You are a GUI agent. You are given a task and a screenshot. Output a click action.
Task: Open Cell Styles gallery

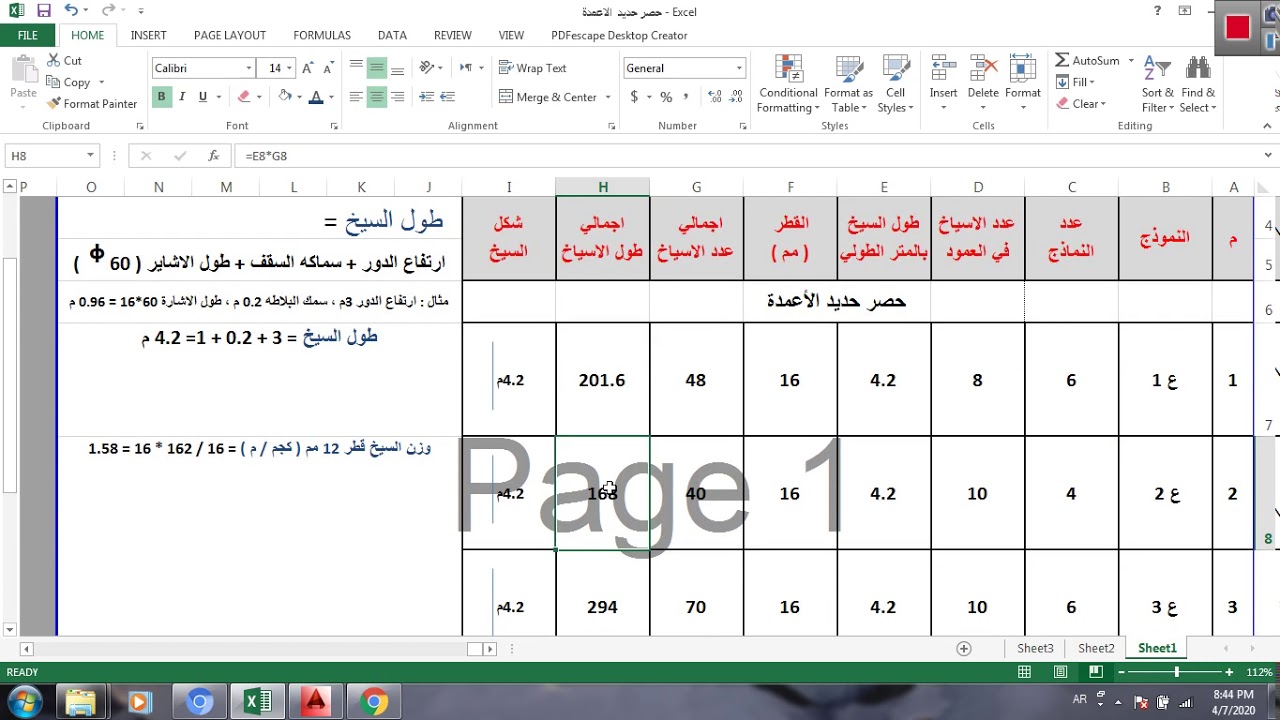coord(895,84)
